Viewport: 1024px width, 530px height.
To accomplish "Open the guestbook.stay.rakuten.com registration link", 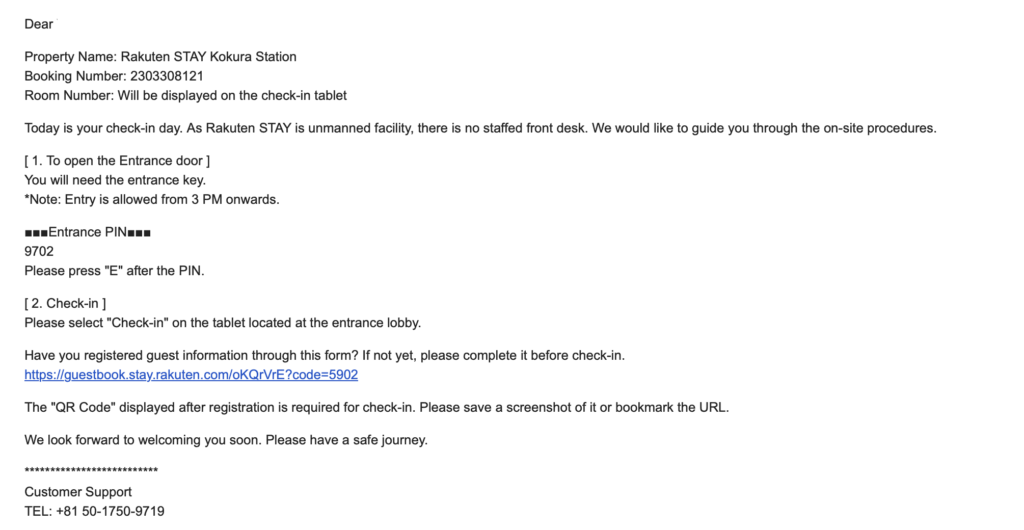I will pyautogui.click(x=191, y=375).
